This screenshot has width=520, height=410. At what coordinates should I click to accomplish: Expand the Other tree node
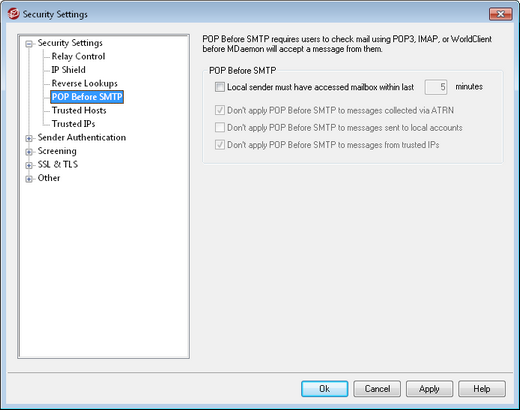[29, 179]
